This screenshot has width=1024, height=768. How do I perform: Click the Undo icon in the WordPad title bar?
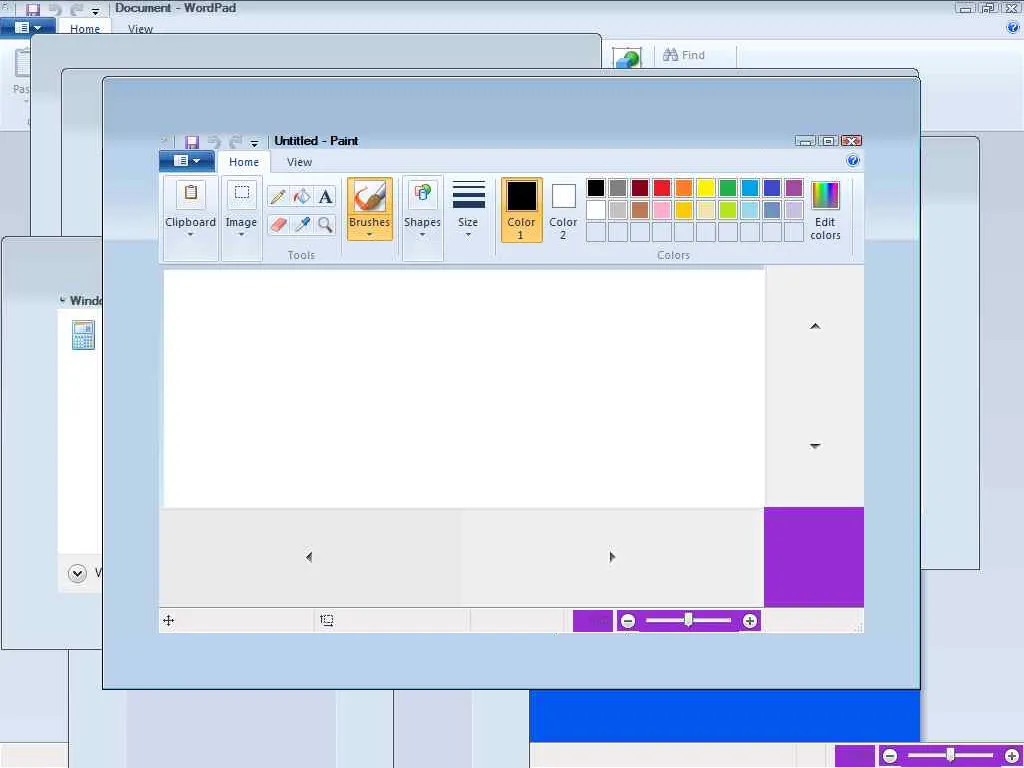pos(55,10)
